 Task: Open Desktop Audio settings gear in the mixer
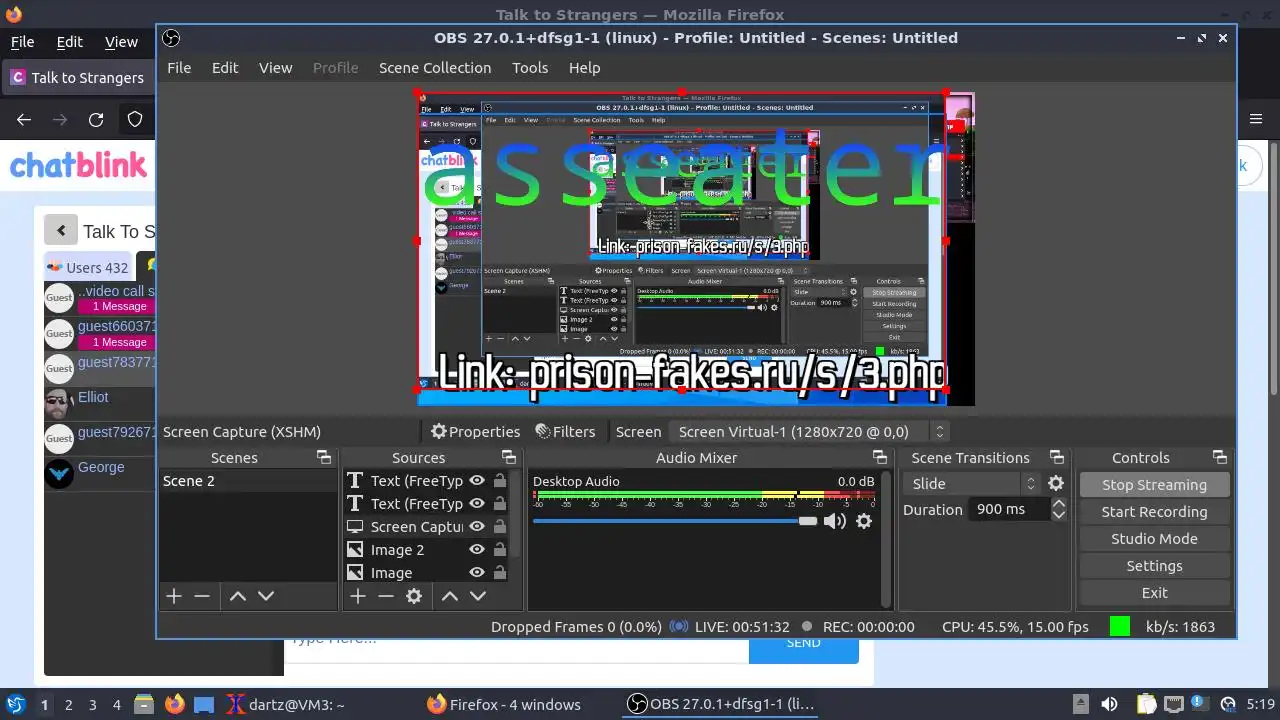pos(864,521)
